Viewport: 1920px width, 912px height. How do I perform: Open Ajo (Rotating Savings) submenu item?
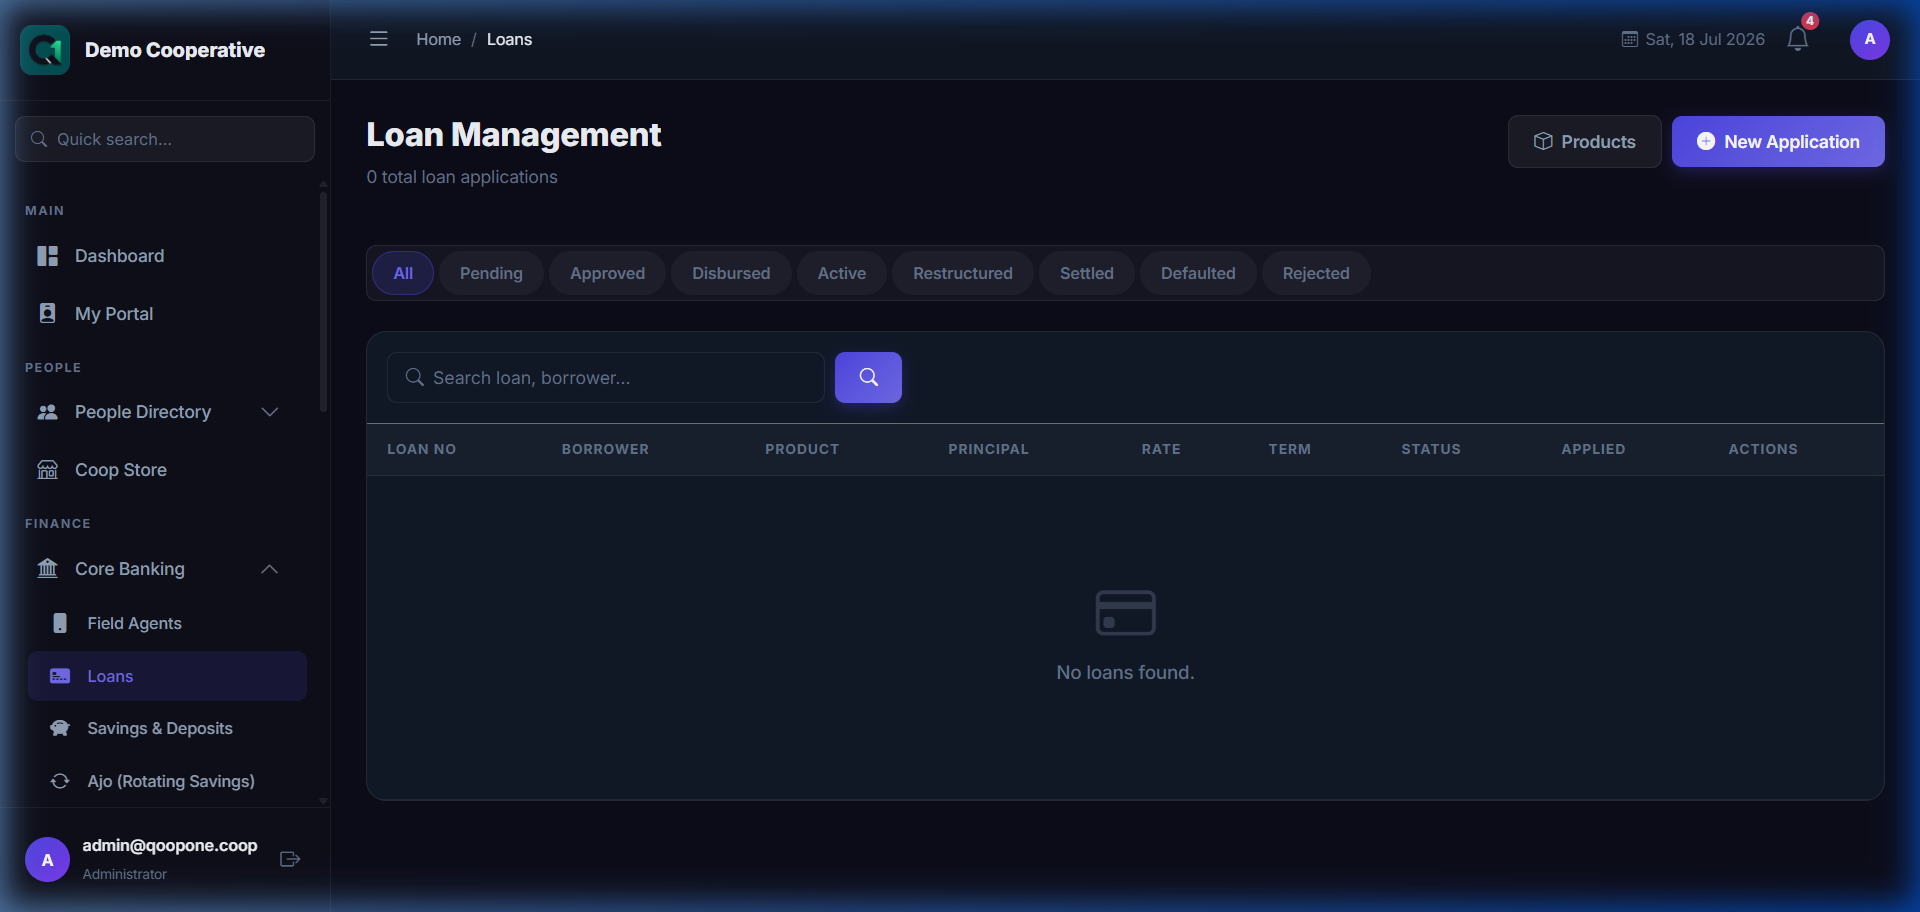tap(166, 781)
